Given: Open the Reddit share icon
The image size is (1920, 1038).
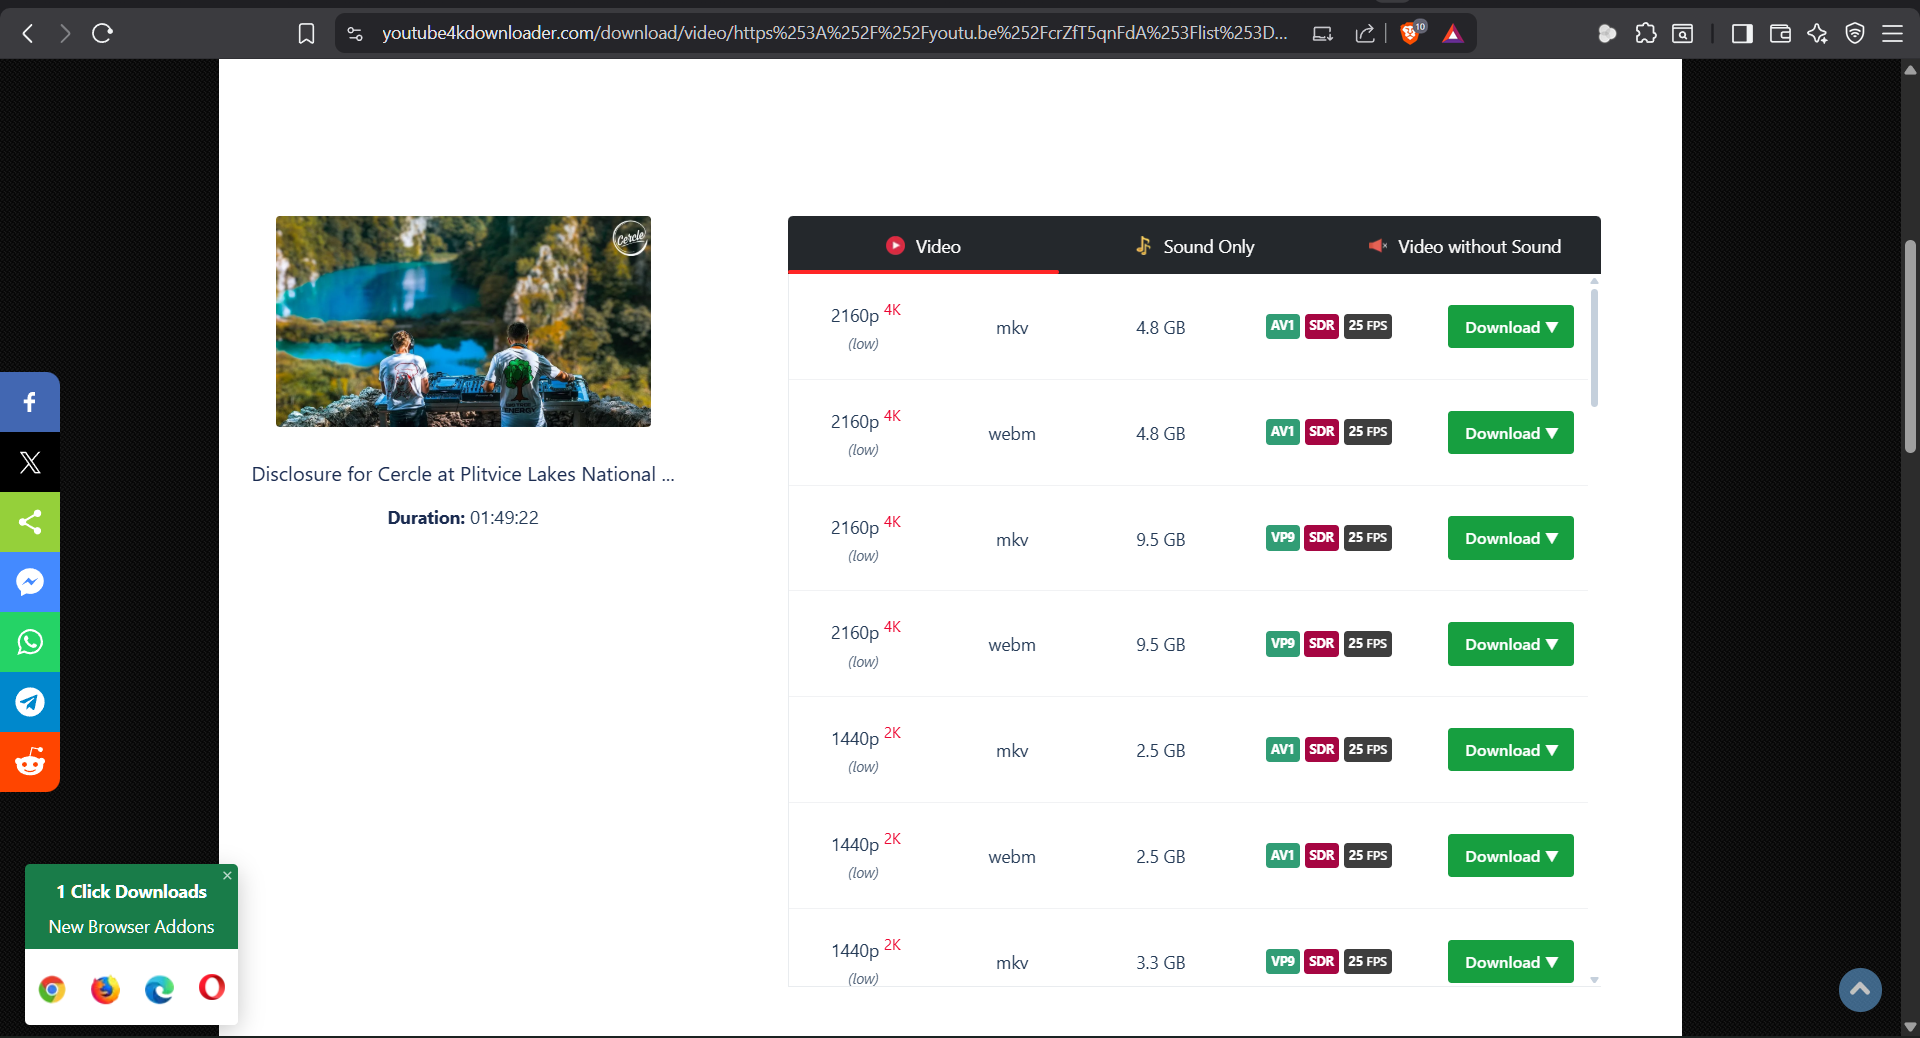Looking at the screenshot, I should click(29, 762).
